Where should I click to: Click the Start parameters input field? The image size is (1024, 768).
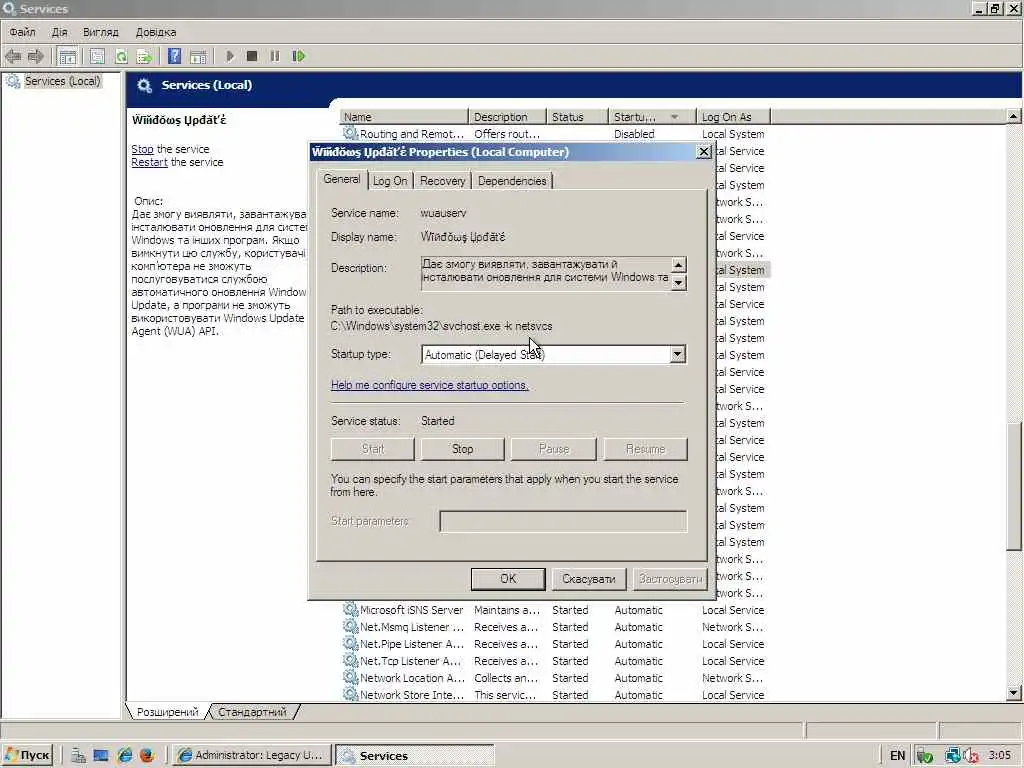click(563, 521)
